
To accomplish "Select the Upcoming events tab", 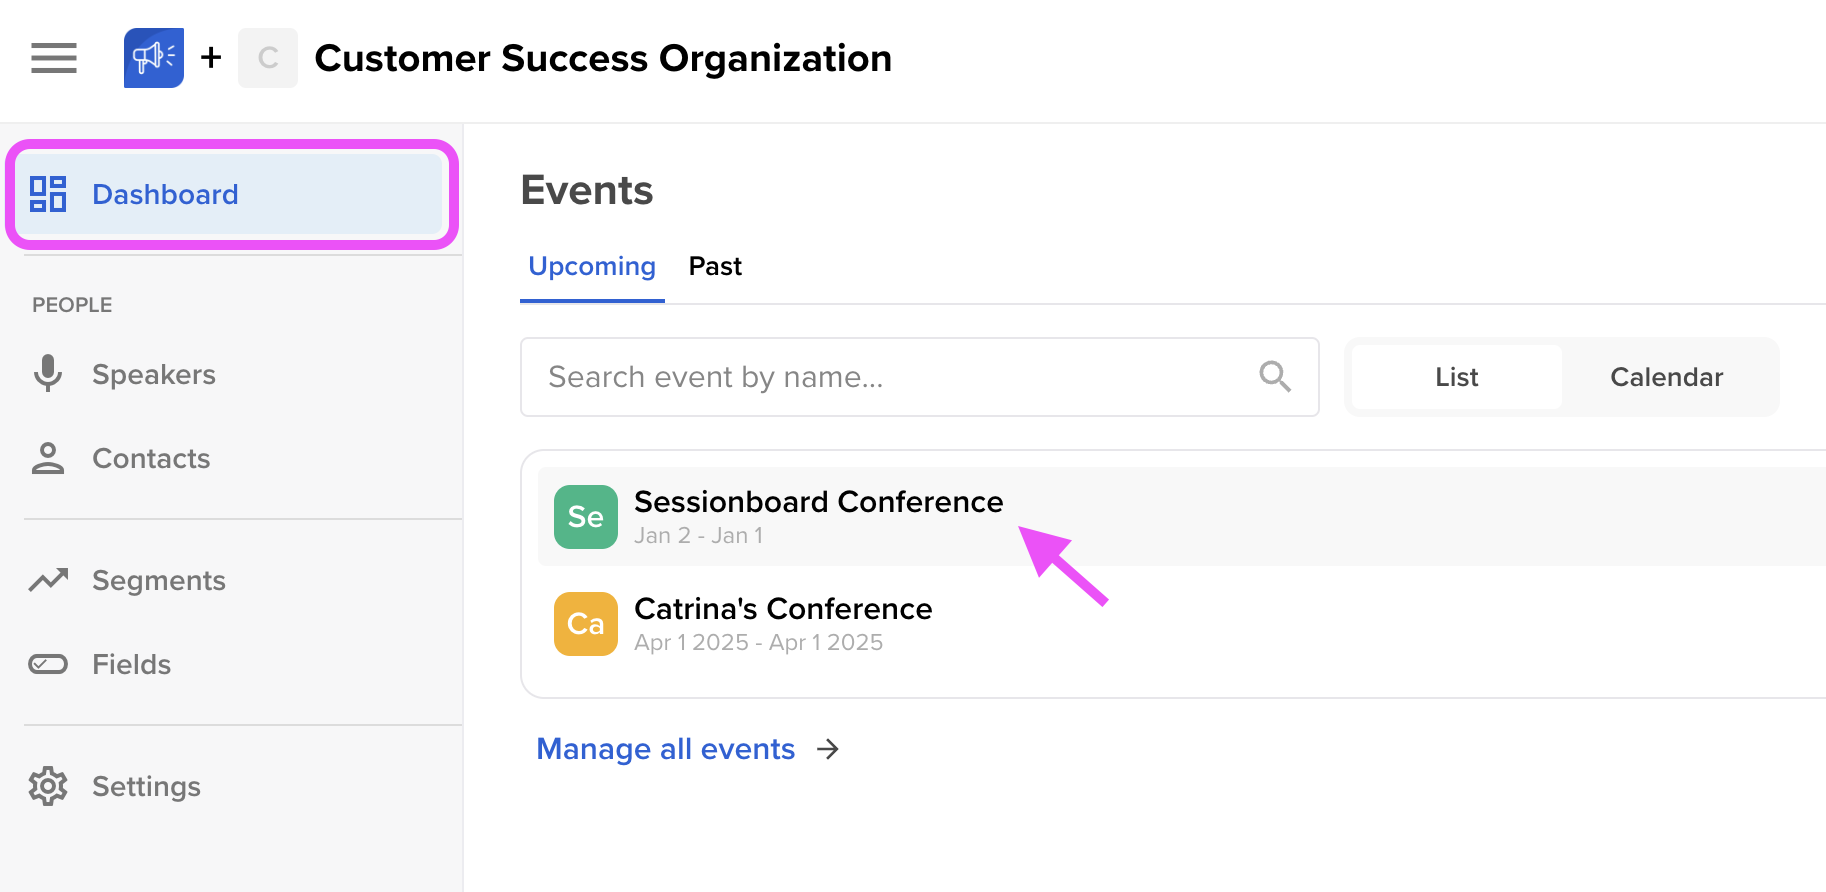I will pyautogui.click(x=592, y=266).
